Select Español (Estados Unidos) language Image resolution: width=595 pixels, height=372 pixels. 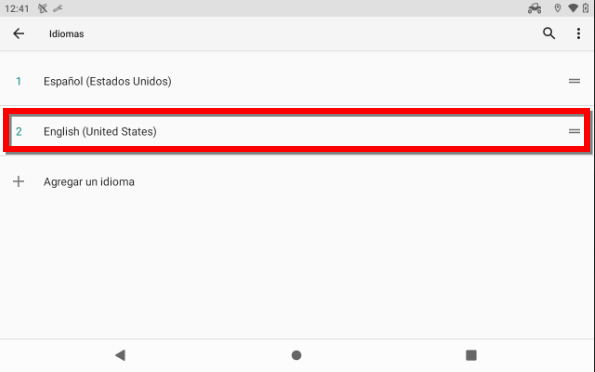(x=107, y=81)
